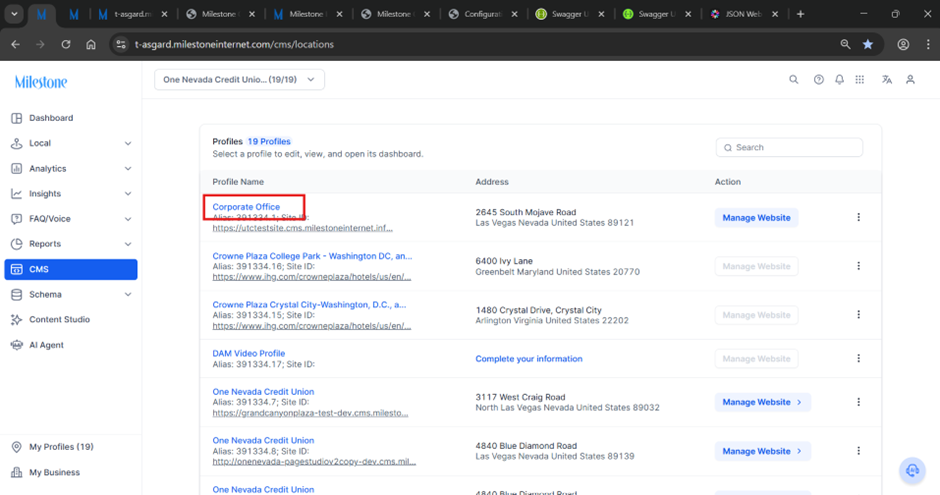Click Manage Website for 4840 Blue Diamond Road
The image size is (940, 495).
coord(763,451)
